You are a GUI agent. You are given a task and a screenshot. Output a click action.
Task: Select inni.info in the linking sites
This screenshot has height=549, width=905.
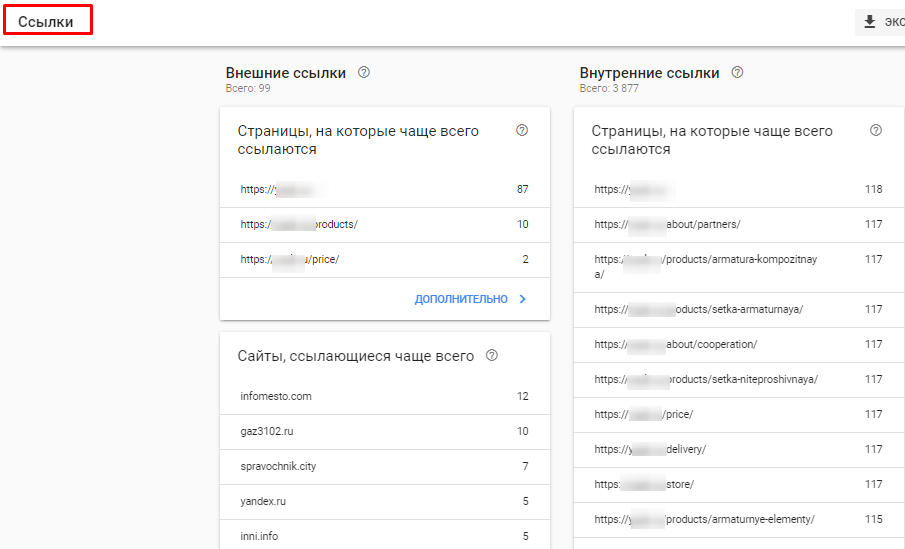tap(259, 536)
